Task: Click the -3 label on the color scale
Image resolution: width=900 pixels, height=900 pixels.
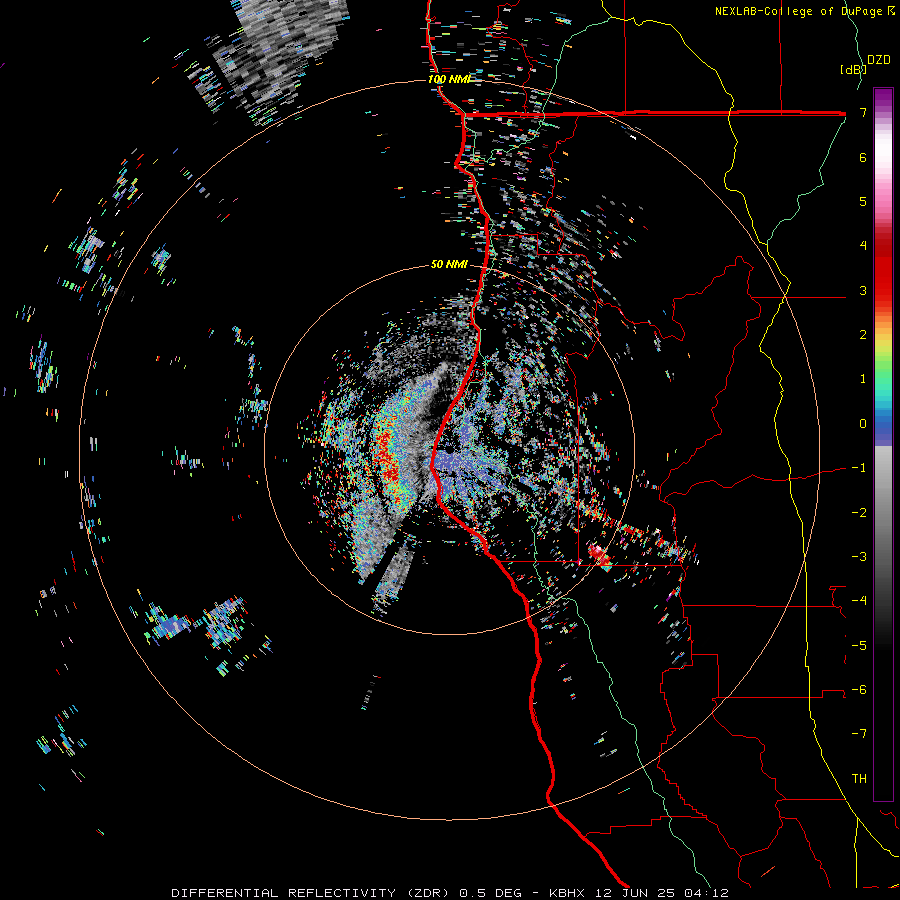Action: click(859, 557)
